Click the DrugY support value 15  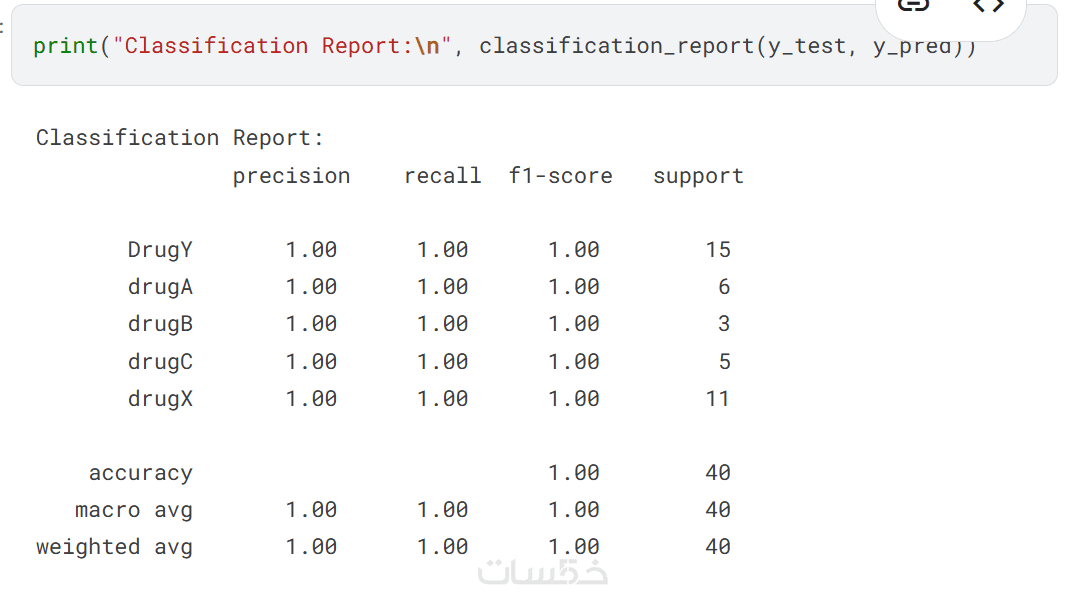(718, 250)
